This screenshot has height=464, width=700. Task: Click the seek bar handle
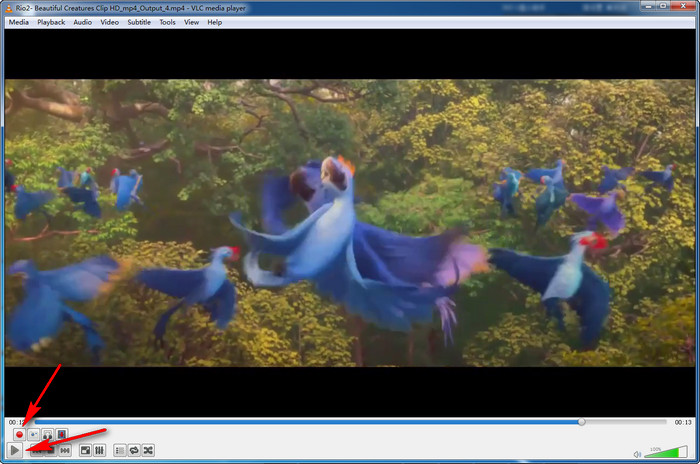coord(581,422)
